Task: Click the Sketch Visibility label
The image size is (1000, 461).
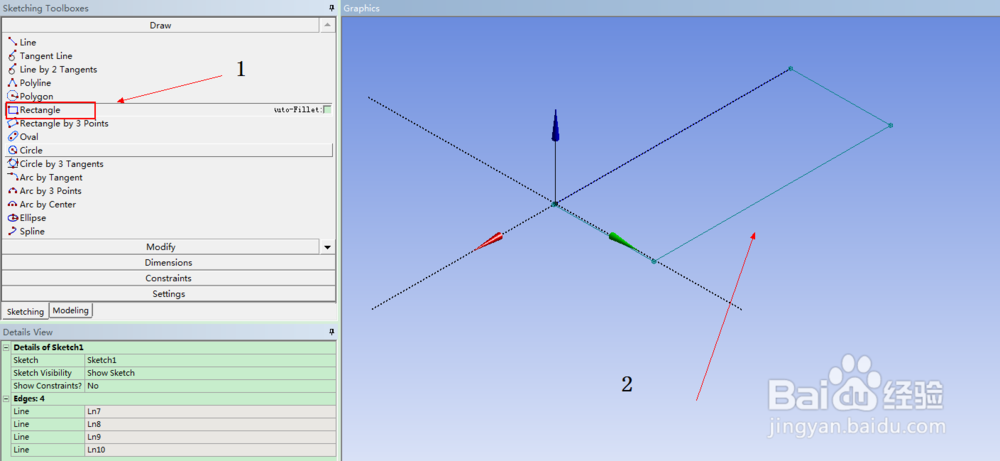Action: tap(43, 373)
